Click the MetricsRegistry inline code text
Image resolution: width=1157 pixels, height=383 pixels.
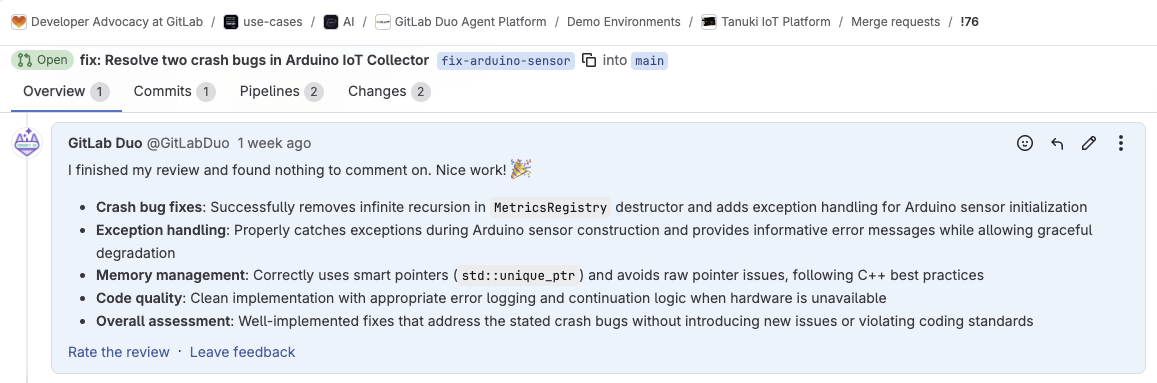[x=550, y=207]
